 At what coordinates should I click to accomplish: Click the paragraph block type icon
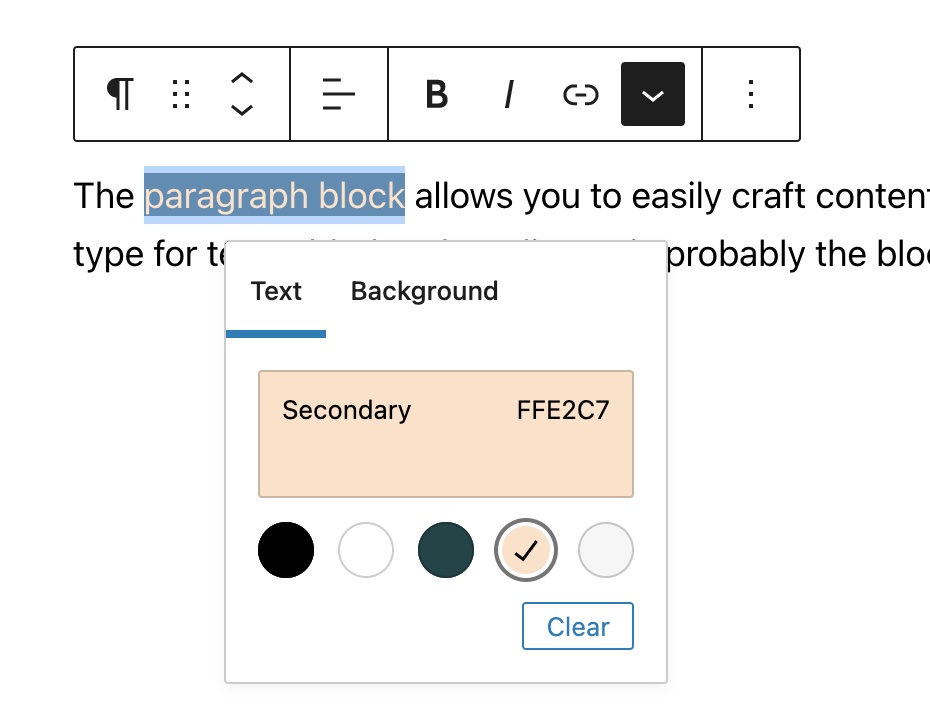click(x=118, y=94)
